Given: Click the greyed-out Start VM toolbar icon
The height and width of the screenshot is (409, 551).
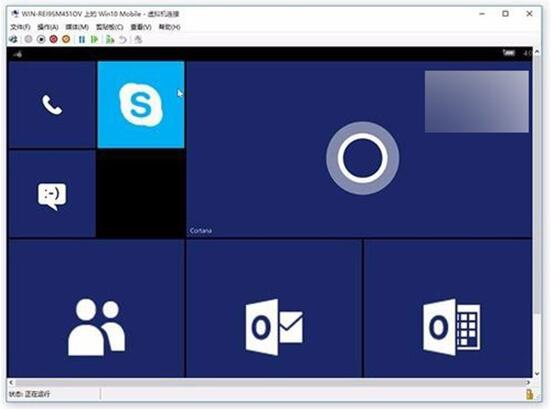Looking at the screenshot, I should point(28,39).
